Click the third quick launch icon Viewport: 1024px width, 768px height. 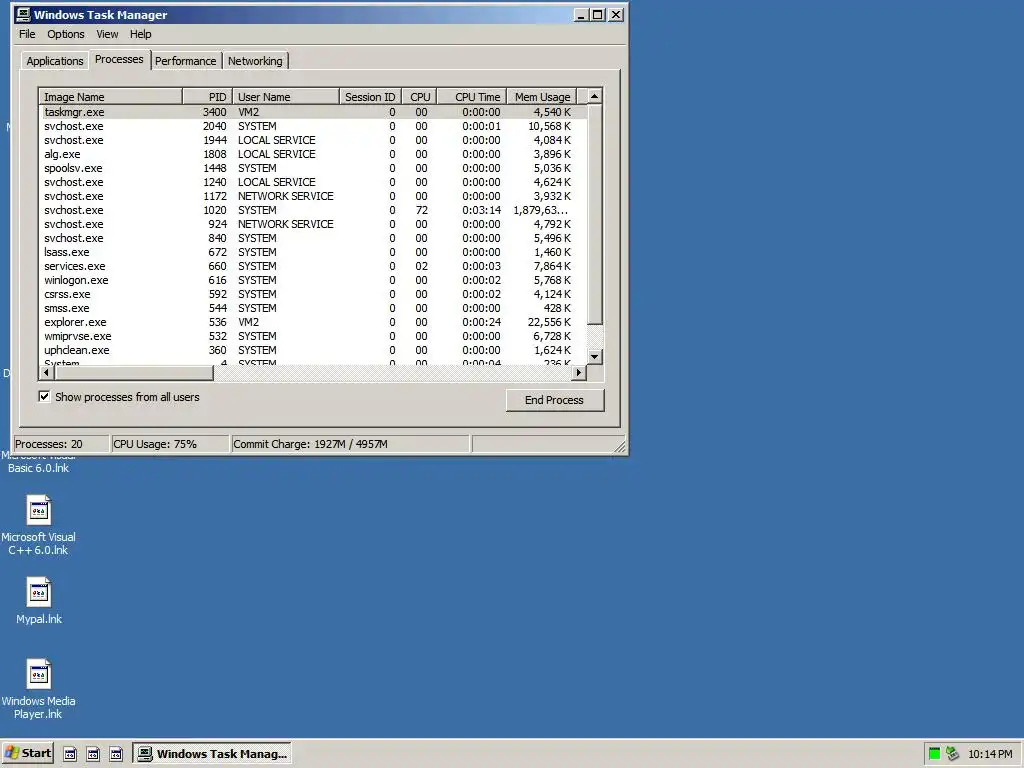(116, 754)
